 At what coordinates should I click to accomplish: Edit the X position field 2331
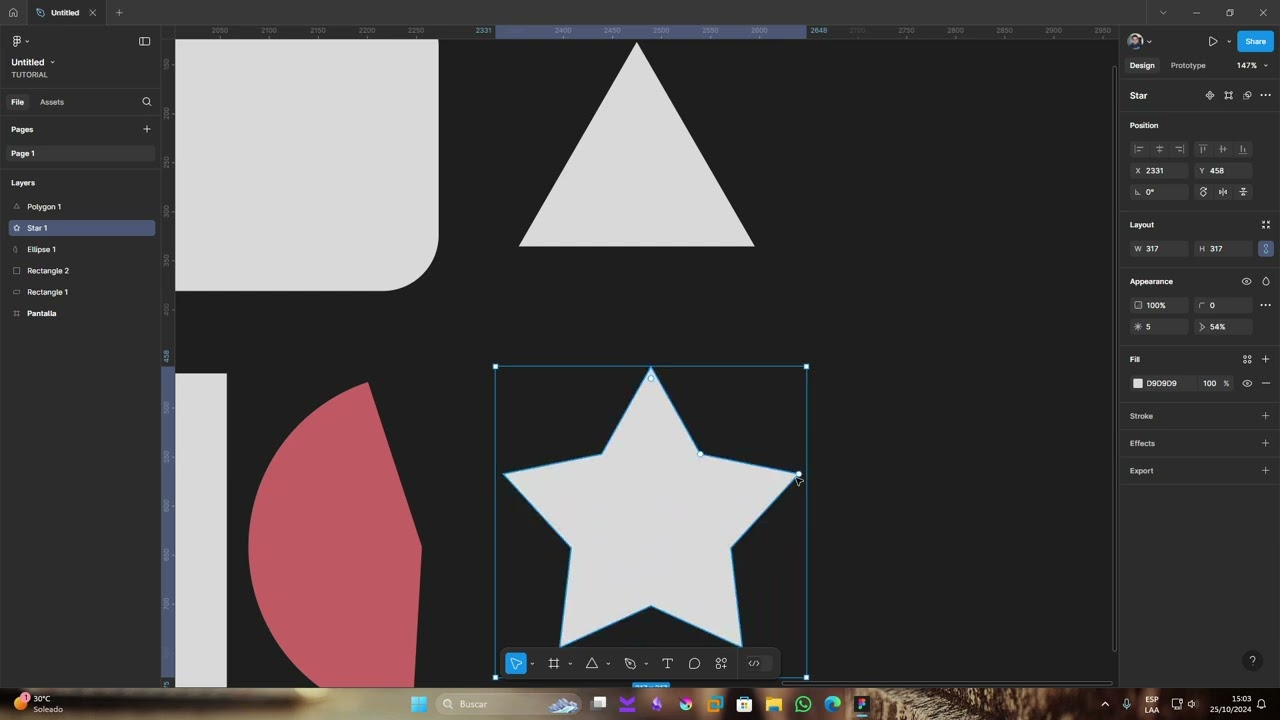pos(1159,171)
